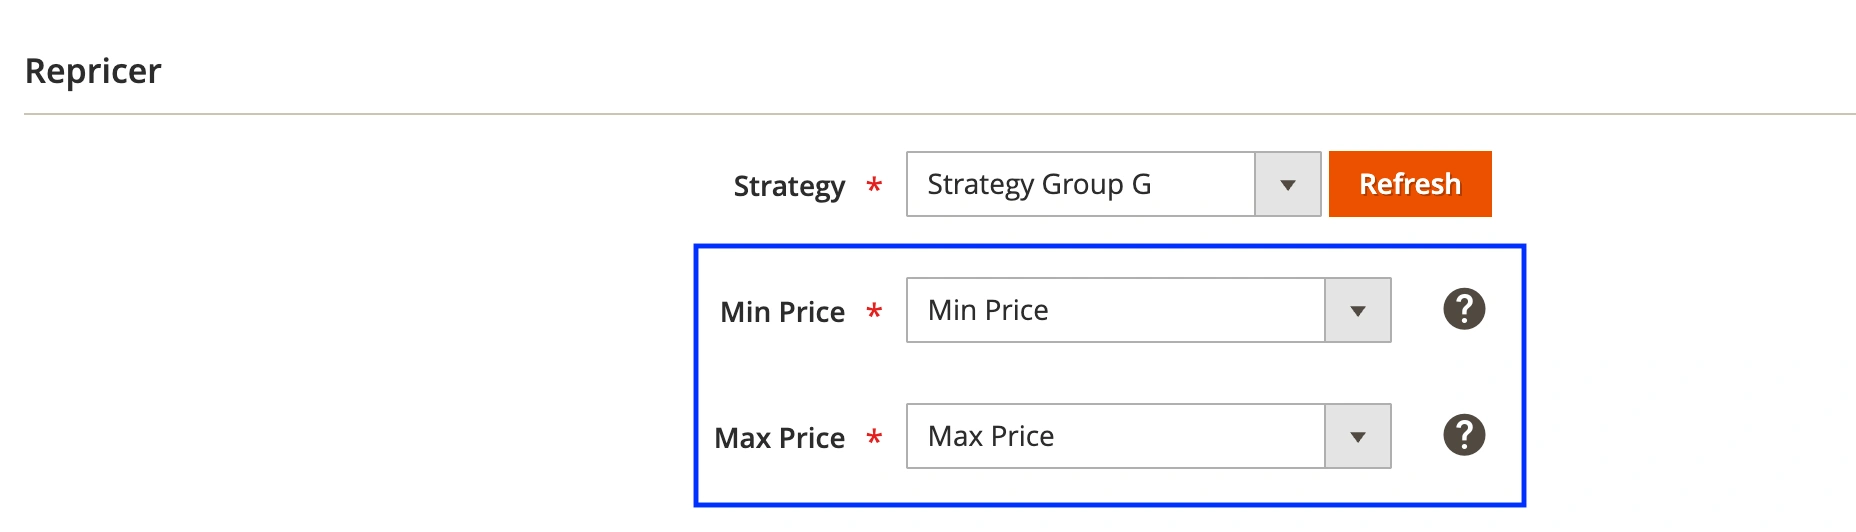Viewport: 1856px width, 532px height.
Task: Expand the Min Price dropdown arrow
Action: (1358, 310)
